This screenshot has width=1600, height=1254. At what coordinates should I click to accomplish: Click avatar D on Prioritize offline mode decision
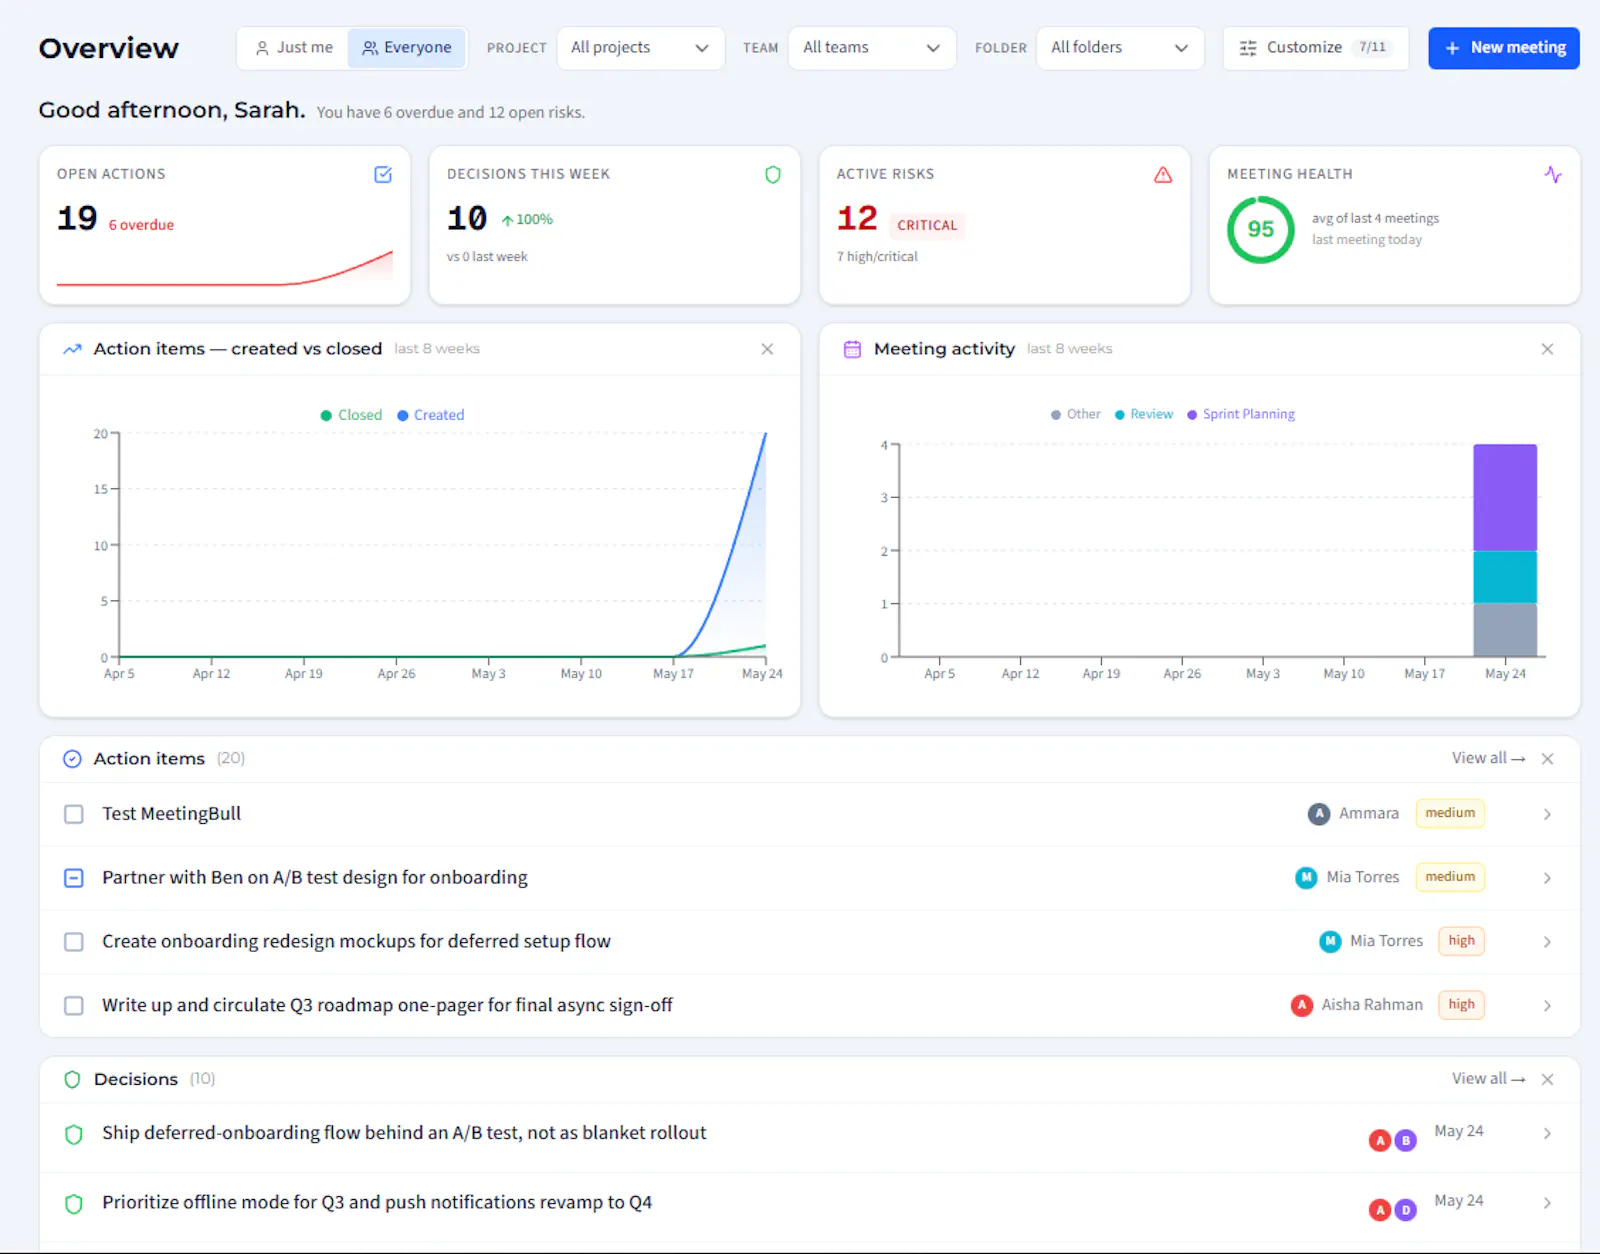coord(1405,1210)
